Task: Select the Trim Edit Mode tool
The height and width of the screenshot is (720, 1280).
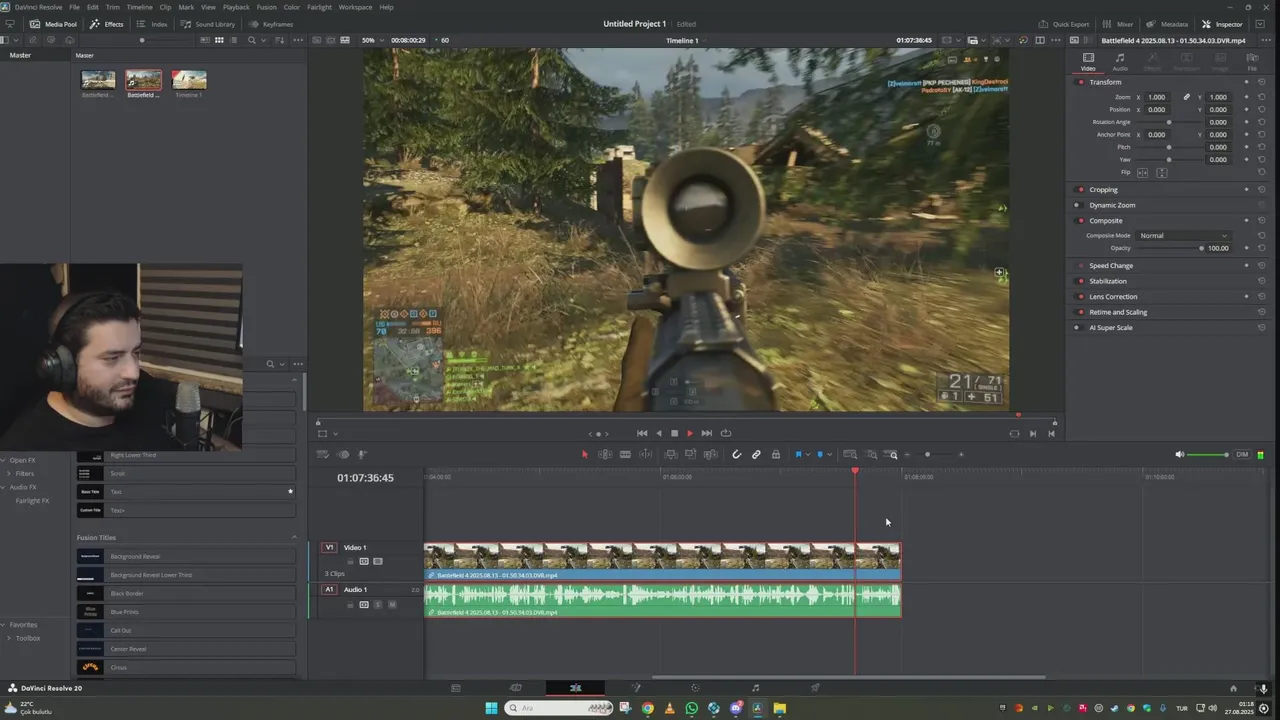Action: [x=605, y=455]
